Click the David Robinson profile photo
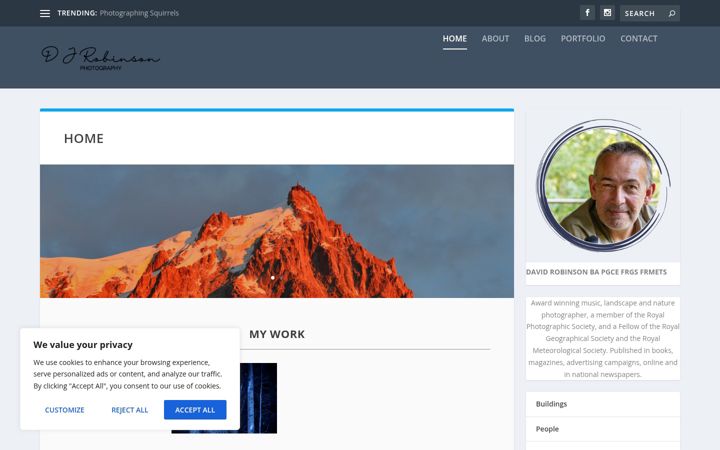720x450 pixels. pyautogui.click(x=603, y=185)
